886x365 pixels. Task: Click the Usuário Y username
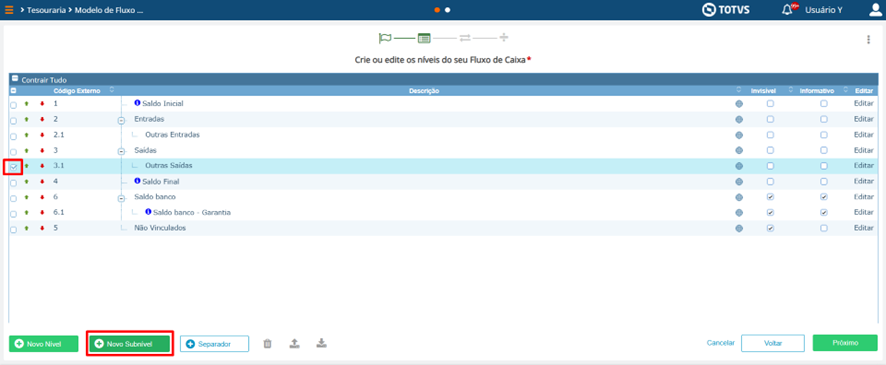(x=823, y=10)
